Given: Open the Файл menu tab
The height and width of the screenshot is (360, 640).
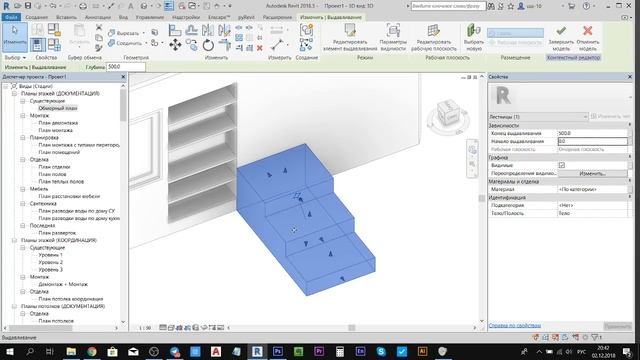Looking at the screenshot, I should tap(11, 17).
